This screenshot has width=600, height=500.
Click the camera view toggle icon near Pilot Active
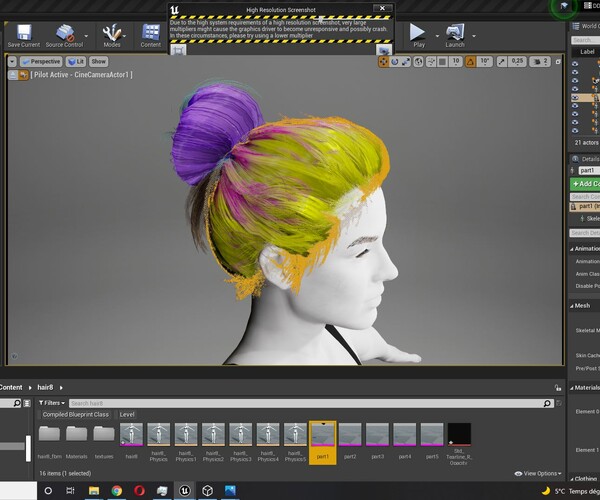[x=23, y=75]
